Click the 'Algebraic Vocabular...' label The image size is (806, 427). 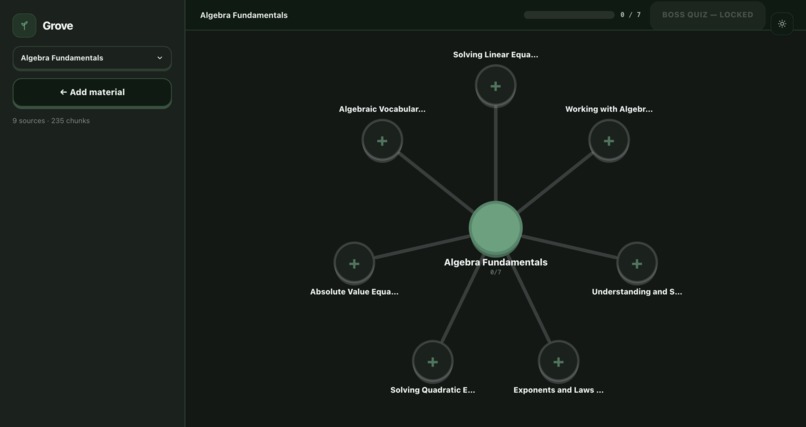click(x=382, y=109)
